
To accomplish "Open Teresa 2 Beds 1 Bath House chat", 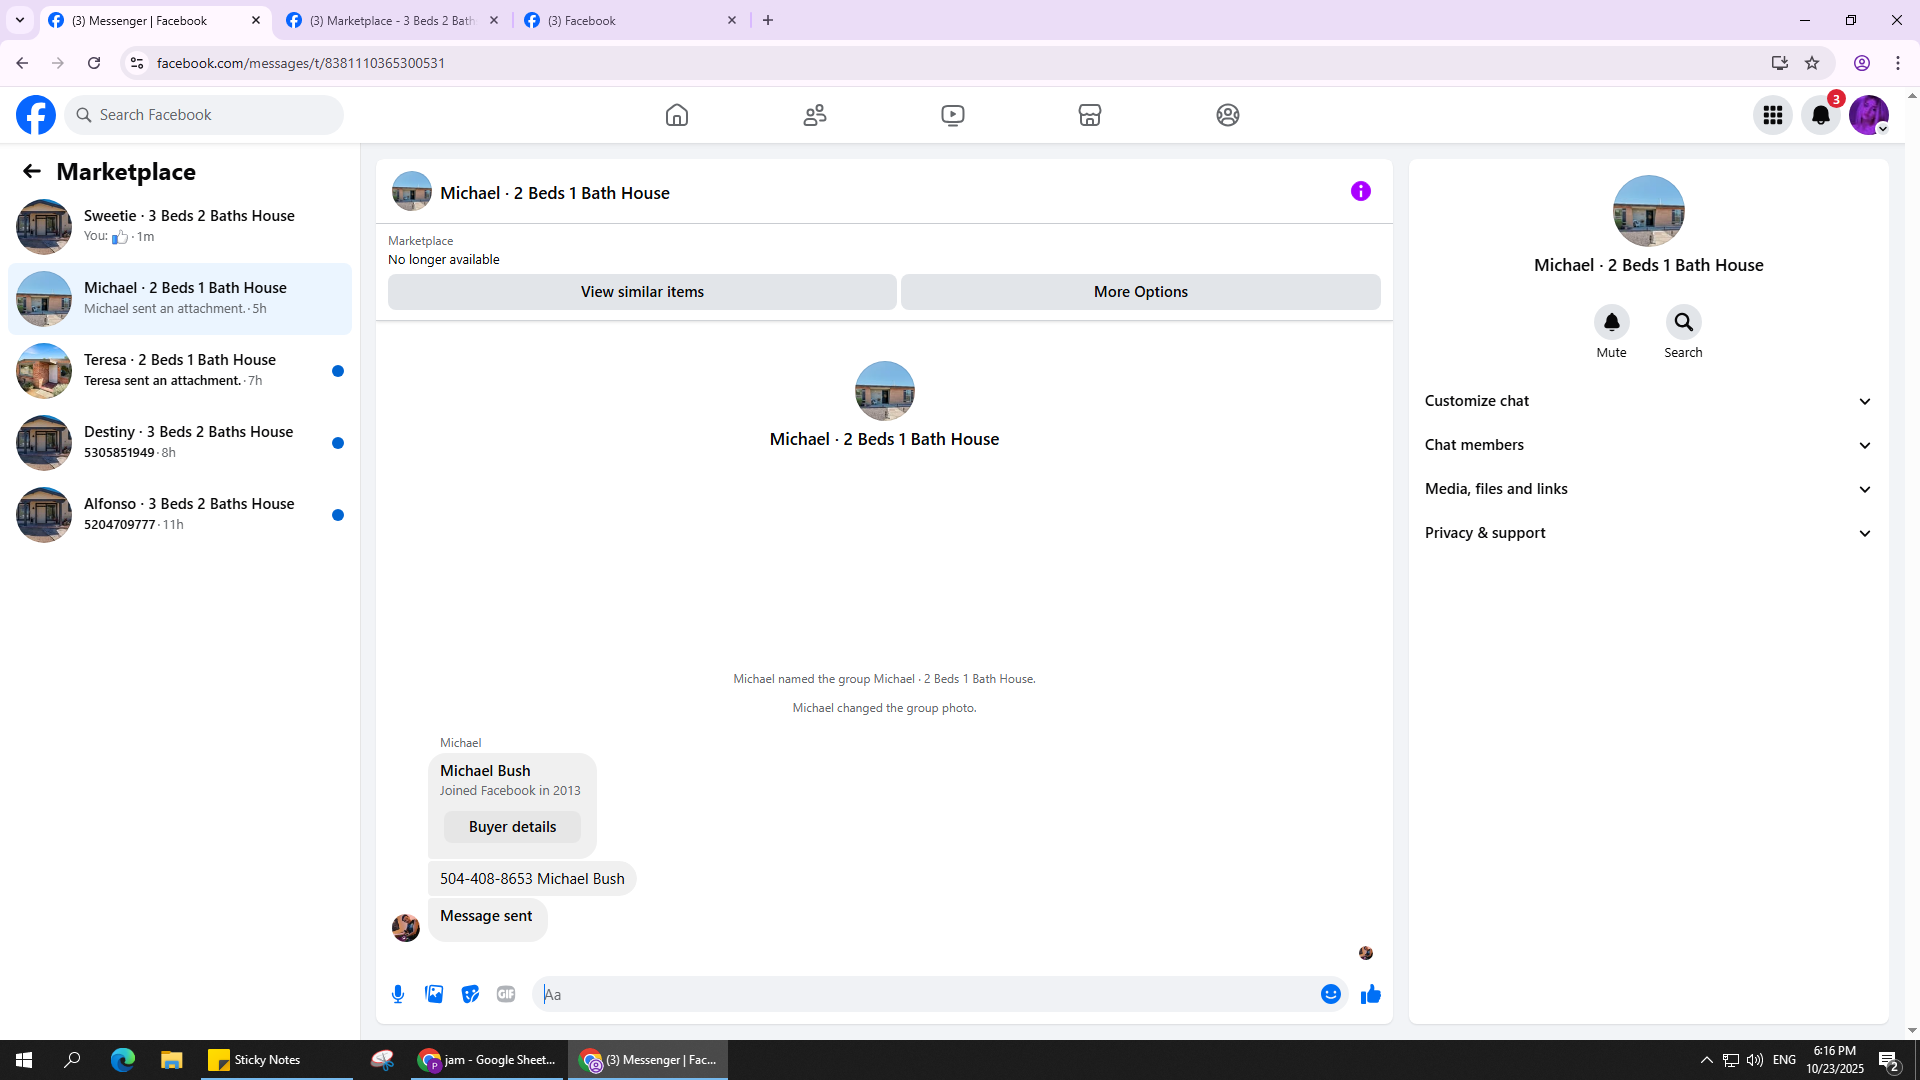I will 180,370.
